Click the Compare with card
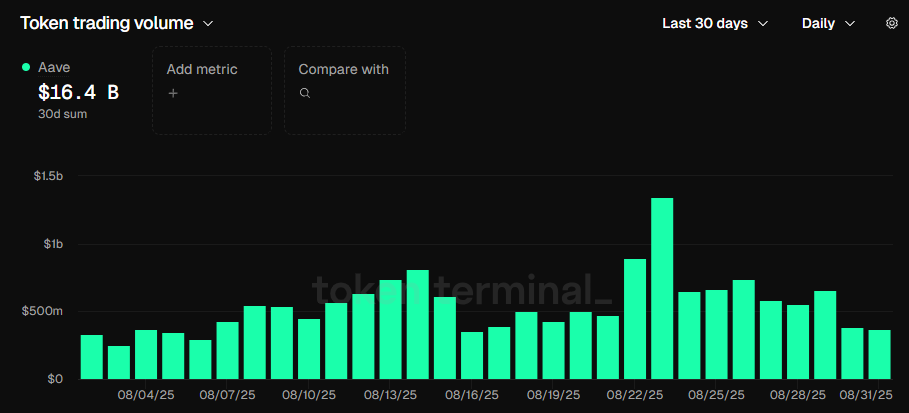 pyautogui.click(x=344, y=90)
